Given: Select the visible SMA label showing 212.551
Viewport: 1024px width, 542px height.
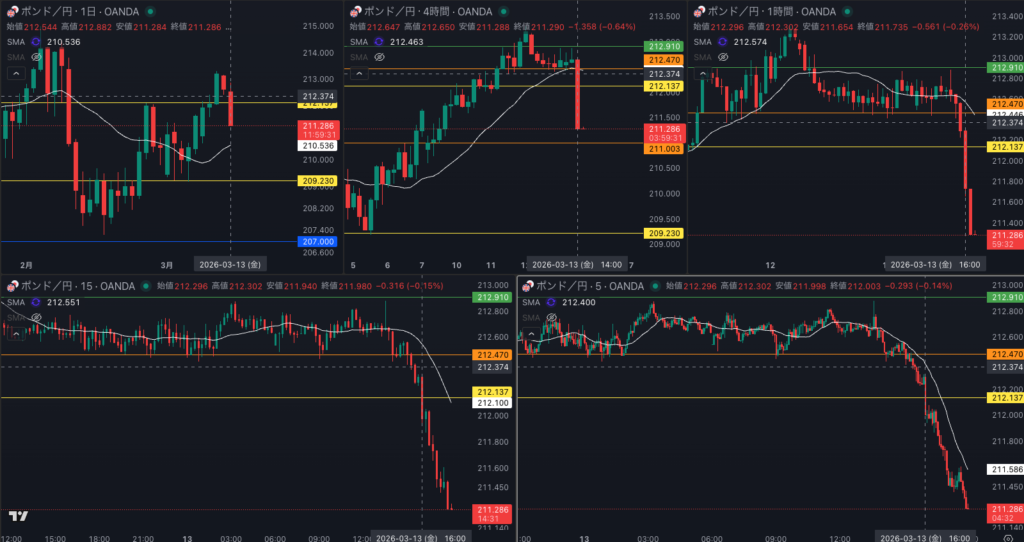Looking at the screenshot, I should point(15,302).
